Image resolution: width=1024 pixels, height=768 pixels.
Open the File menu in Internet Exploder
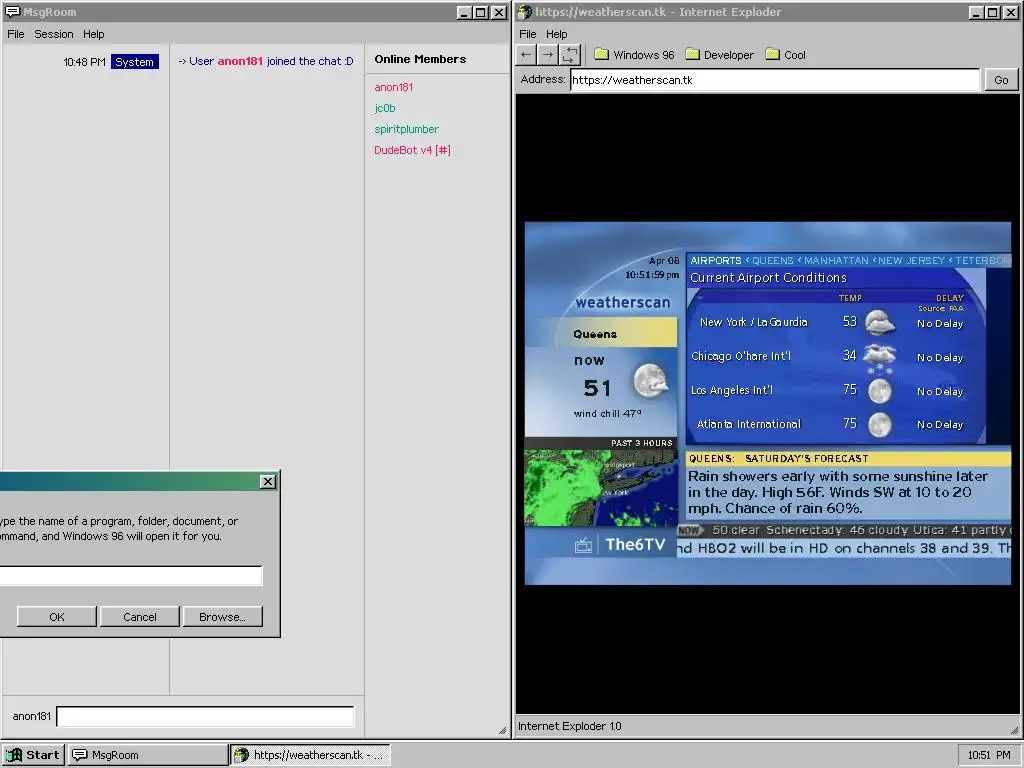click(x=528, y=34)
